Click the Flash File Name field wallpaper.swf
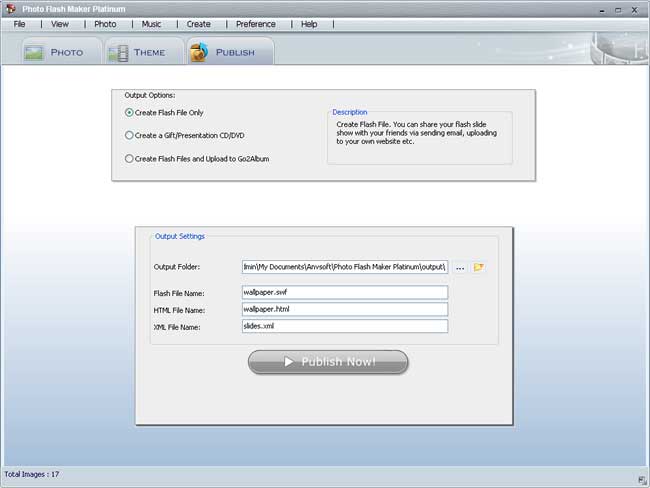 (345, 292)
